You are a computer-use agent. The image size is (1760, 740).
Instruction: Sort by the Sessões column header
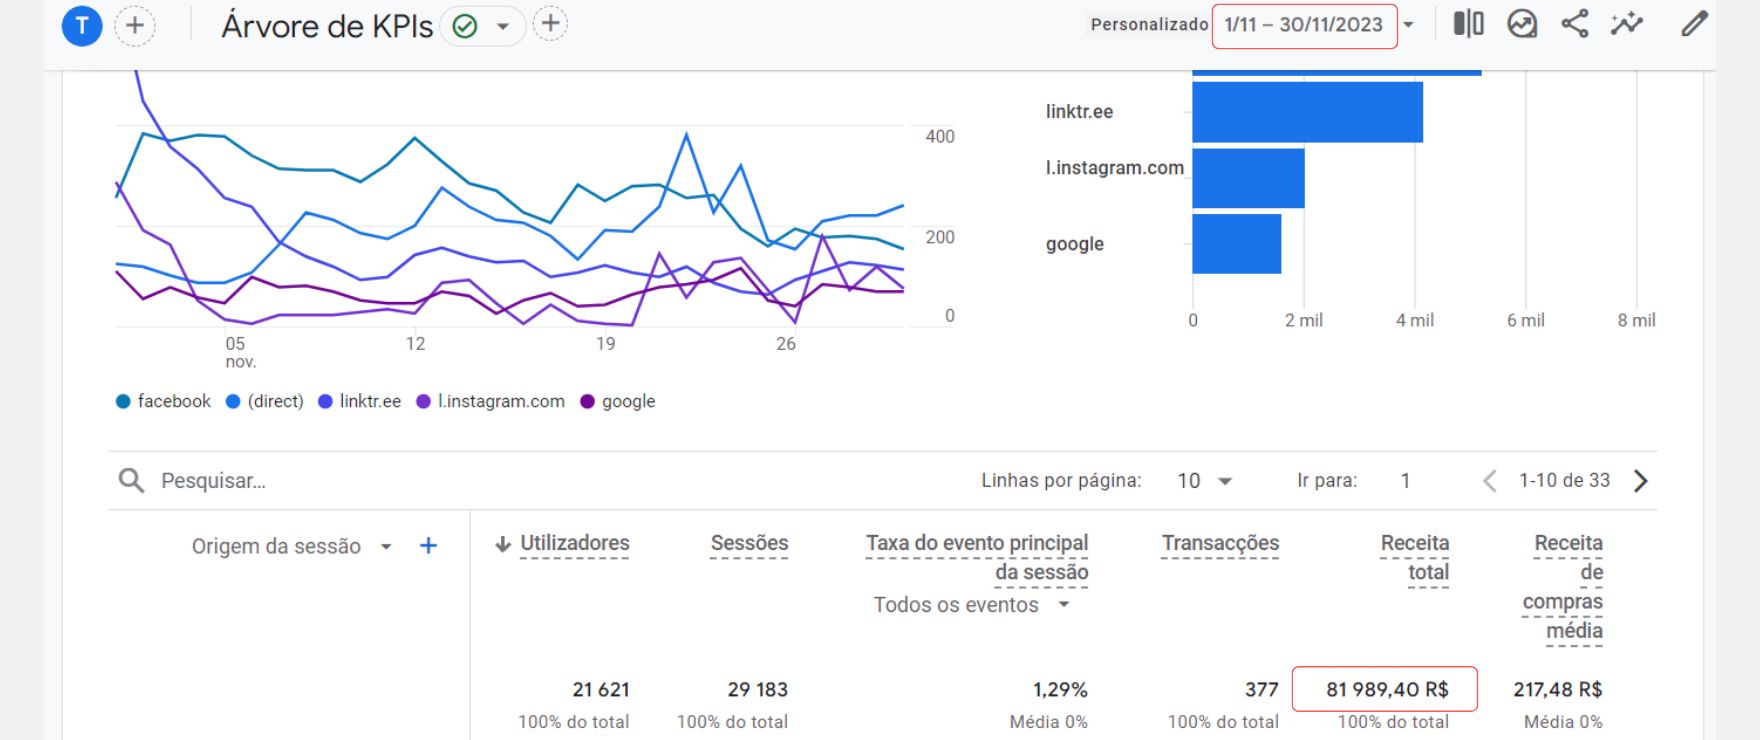[x=749, y=543]
